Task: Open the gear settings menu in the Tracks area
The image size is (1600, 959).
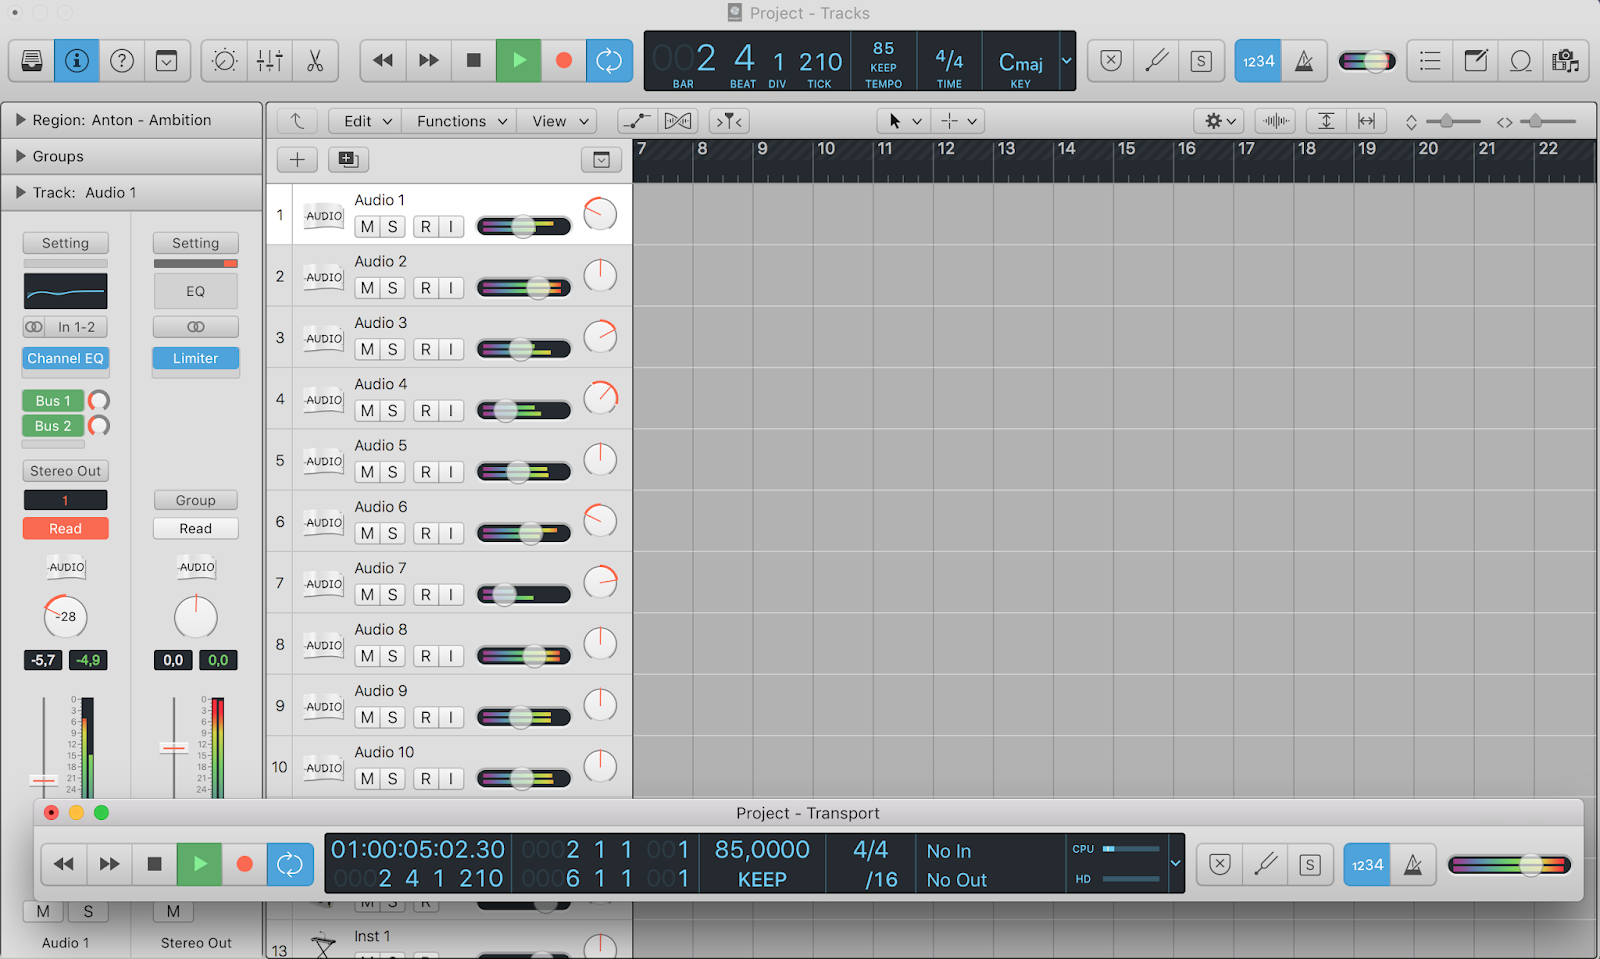Action: coord(1219,121)
